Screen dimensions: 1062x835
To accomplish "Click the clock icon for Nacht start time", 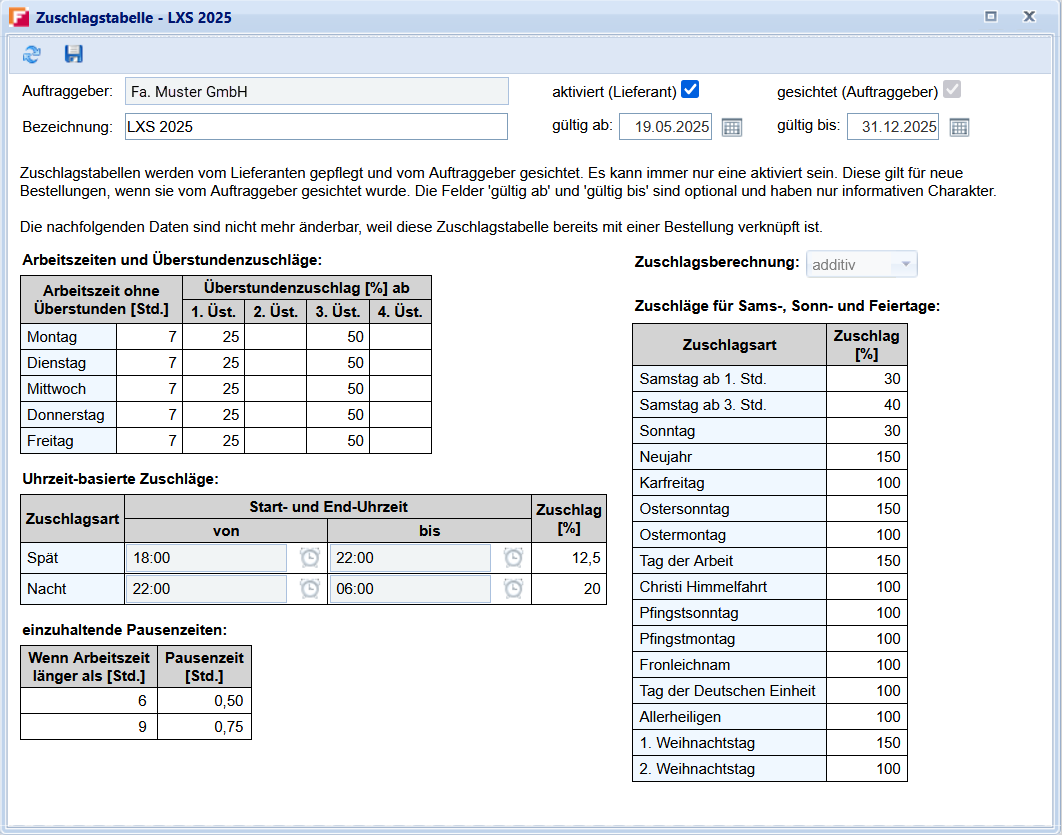I will point(310,589).
